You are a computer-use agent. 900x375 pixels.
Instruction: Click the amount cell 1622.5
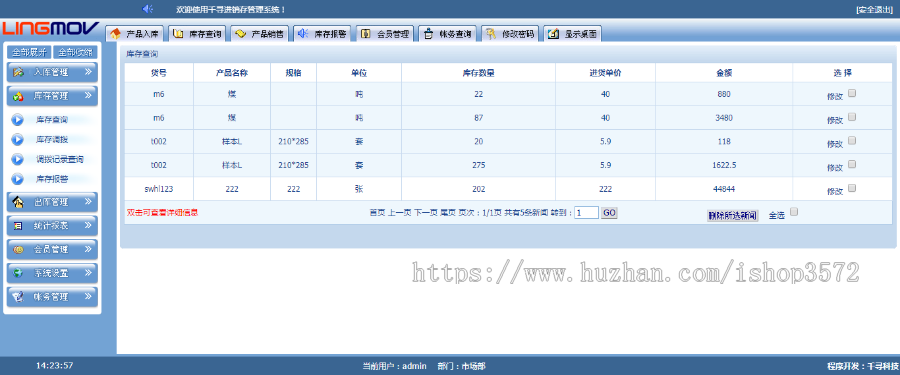tap(723, 165)
